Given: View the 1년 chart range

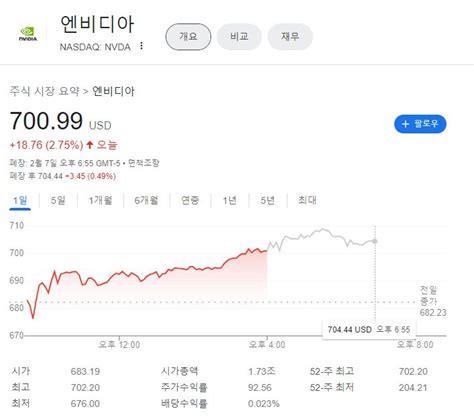Looking at the screenshot, I should (x=229, y=200).
